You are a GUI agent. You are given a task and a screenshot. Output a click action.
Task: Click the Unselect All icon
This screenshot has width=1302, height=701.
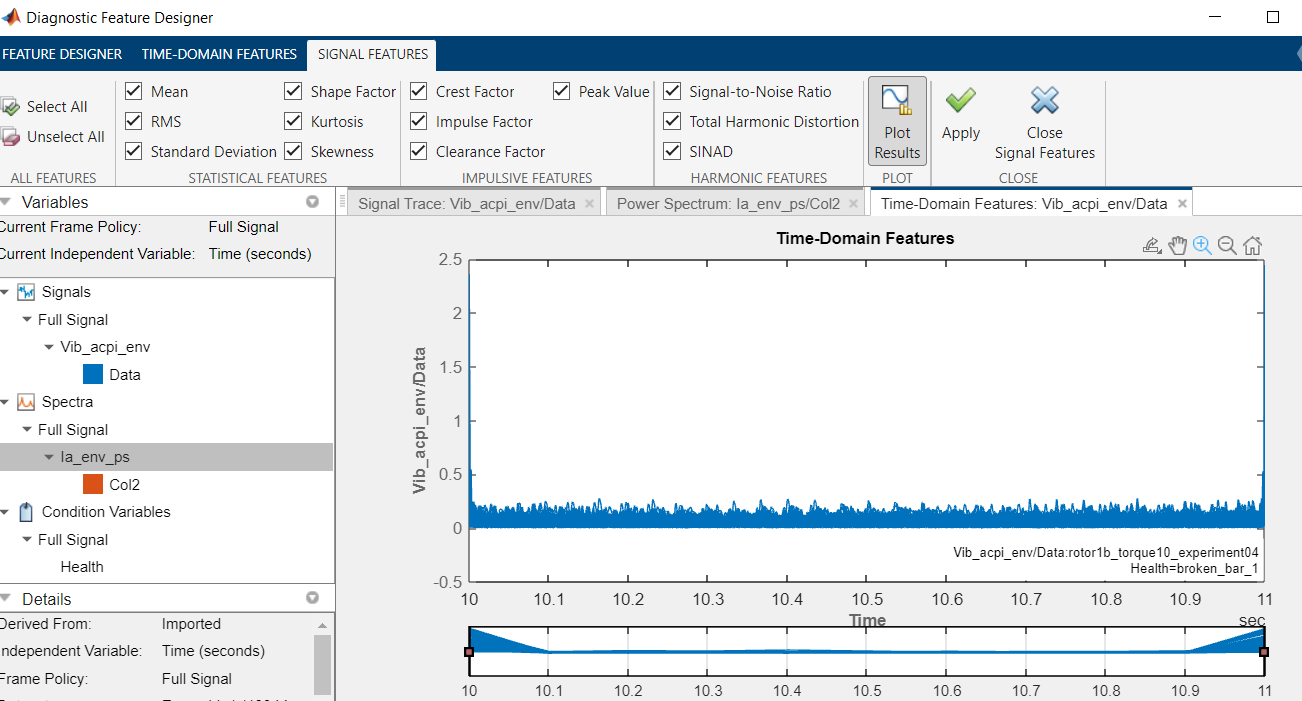coord(10,137)
